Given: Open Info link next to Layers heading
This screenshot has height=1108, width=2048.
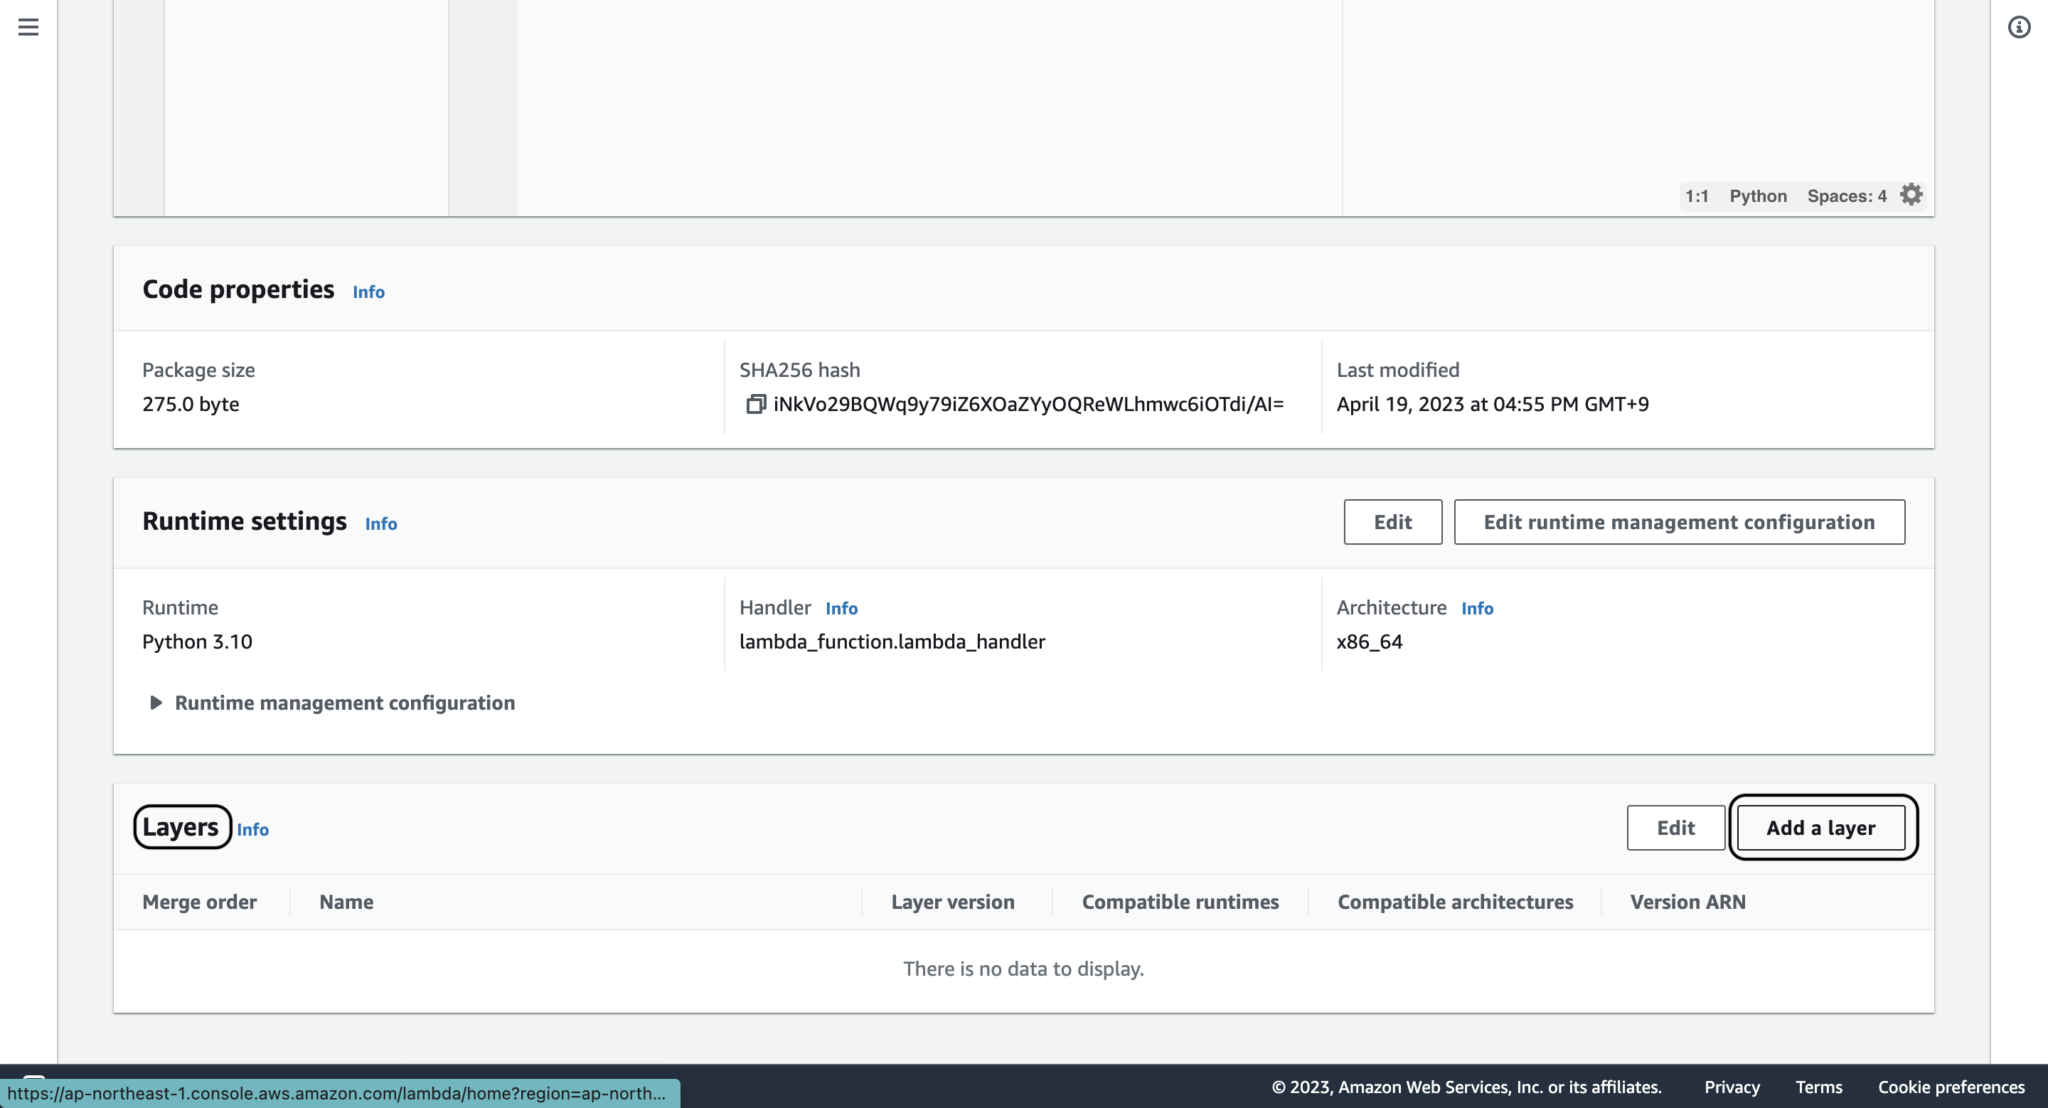Looking at the screenshot, I should pos(253,830).
